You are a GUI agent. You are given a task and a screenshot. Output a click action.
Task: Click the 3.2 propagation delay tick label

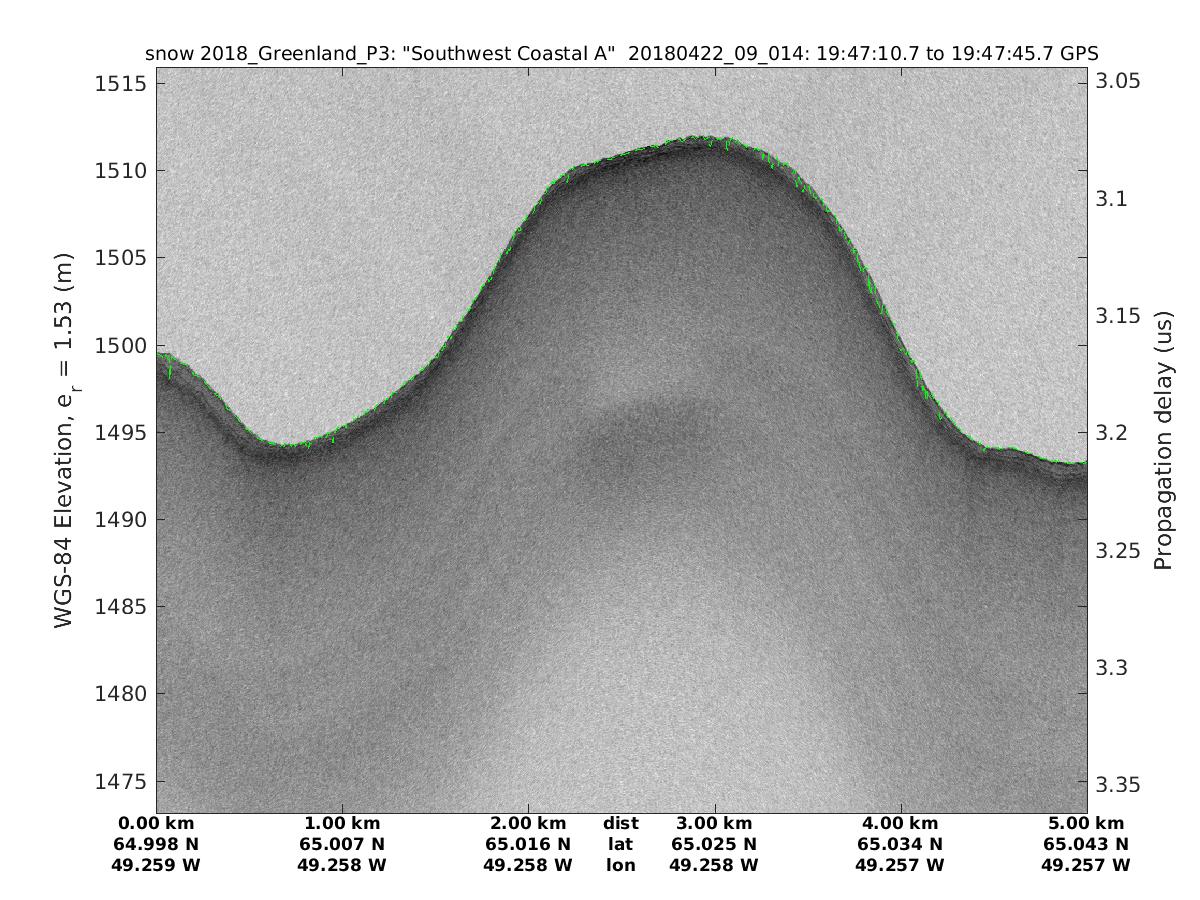pos(1114,433)
